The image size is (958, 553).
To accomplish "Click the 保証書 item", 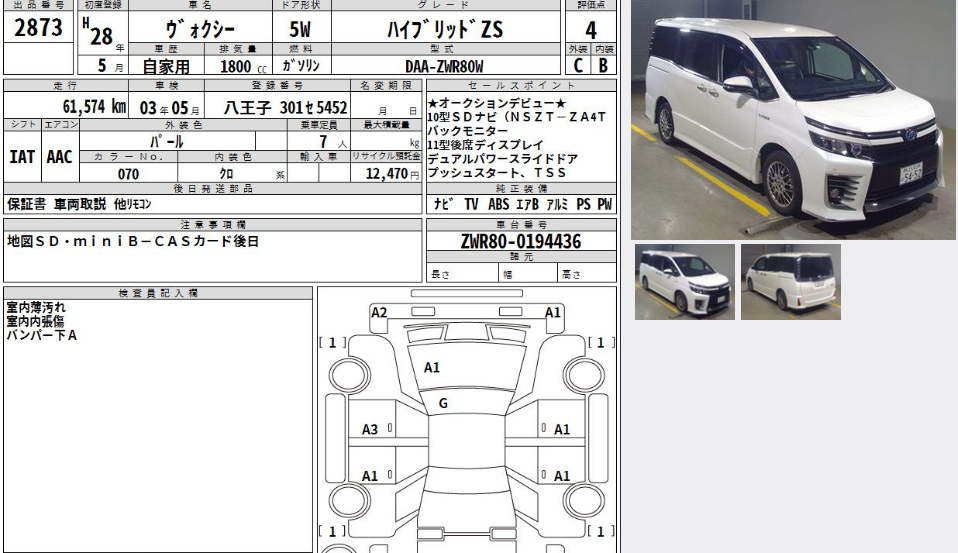I will (x=26, y=204).
